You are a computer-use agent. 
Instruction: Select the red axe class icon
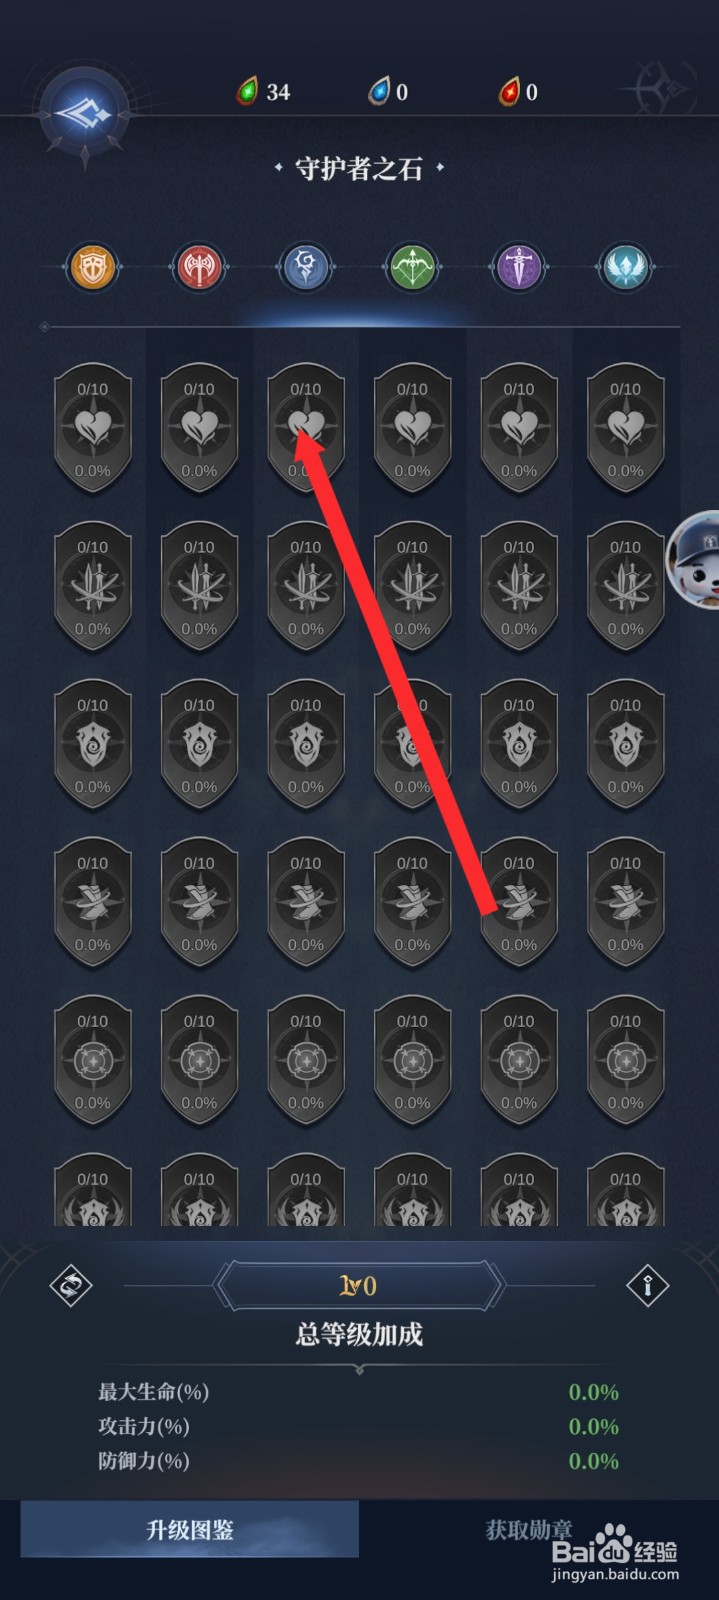(199, 267)
